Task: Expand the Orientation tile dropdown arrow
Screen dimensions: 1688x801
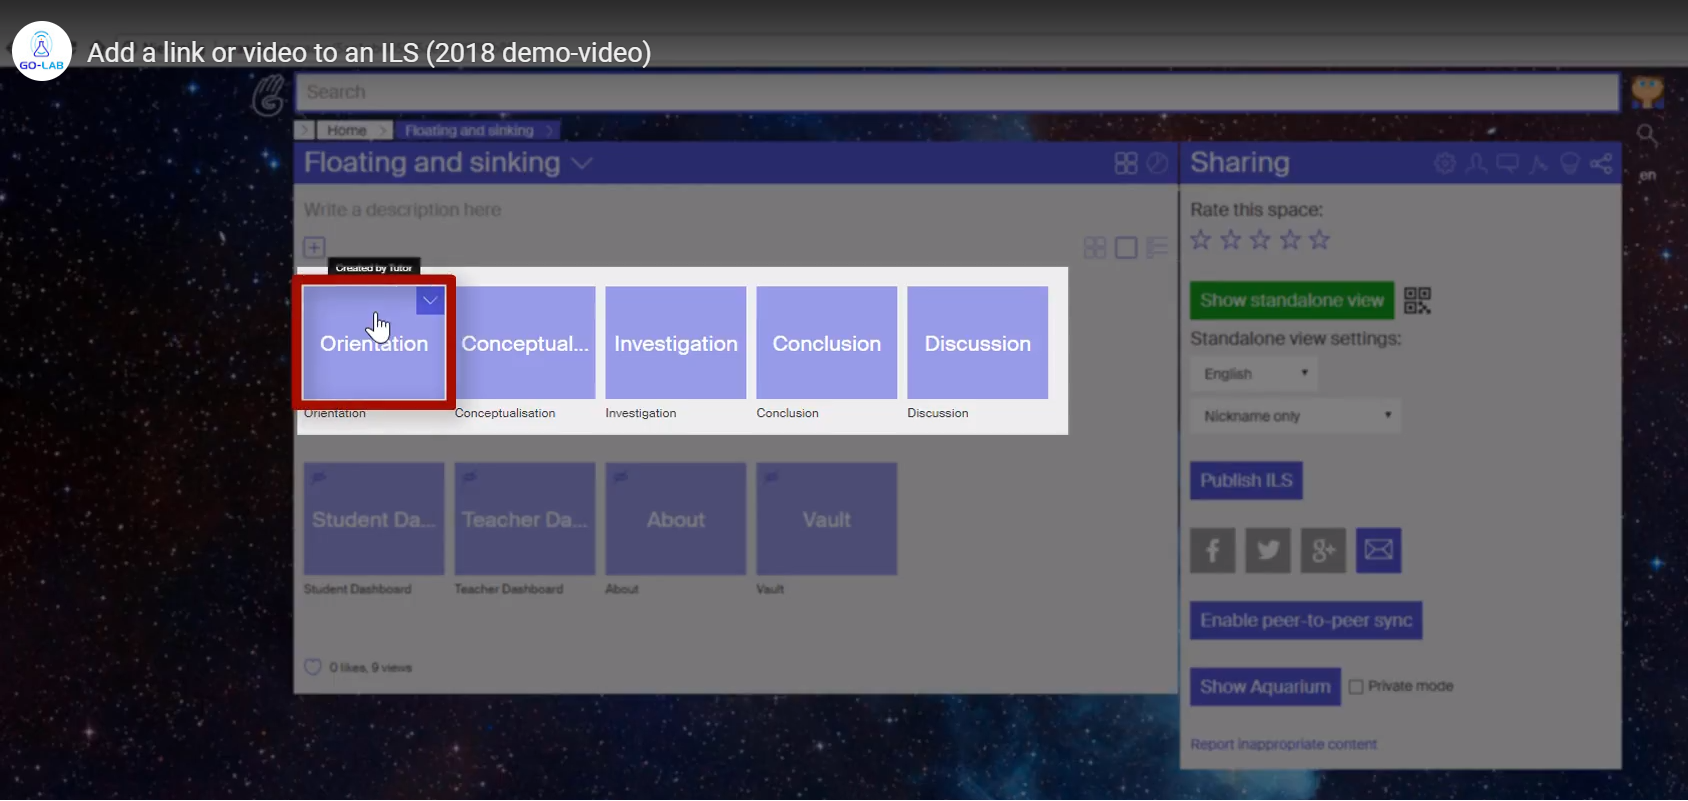Action: [430, 300]
